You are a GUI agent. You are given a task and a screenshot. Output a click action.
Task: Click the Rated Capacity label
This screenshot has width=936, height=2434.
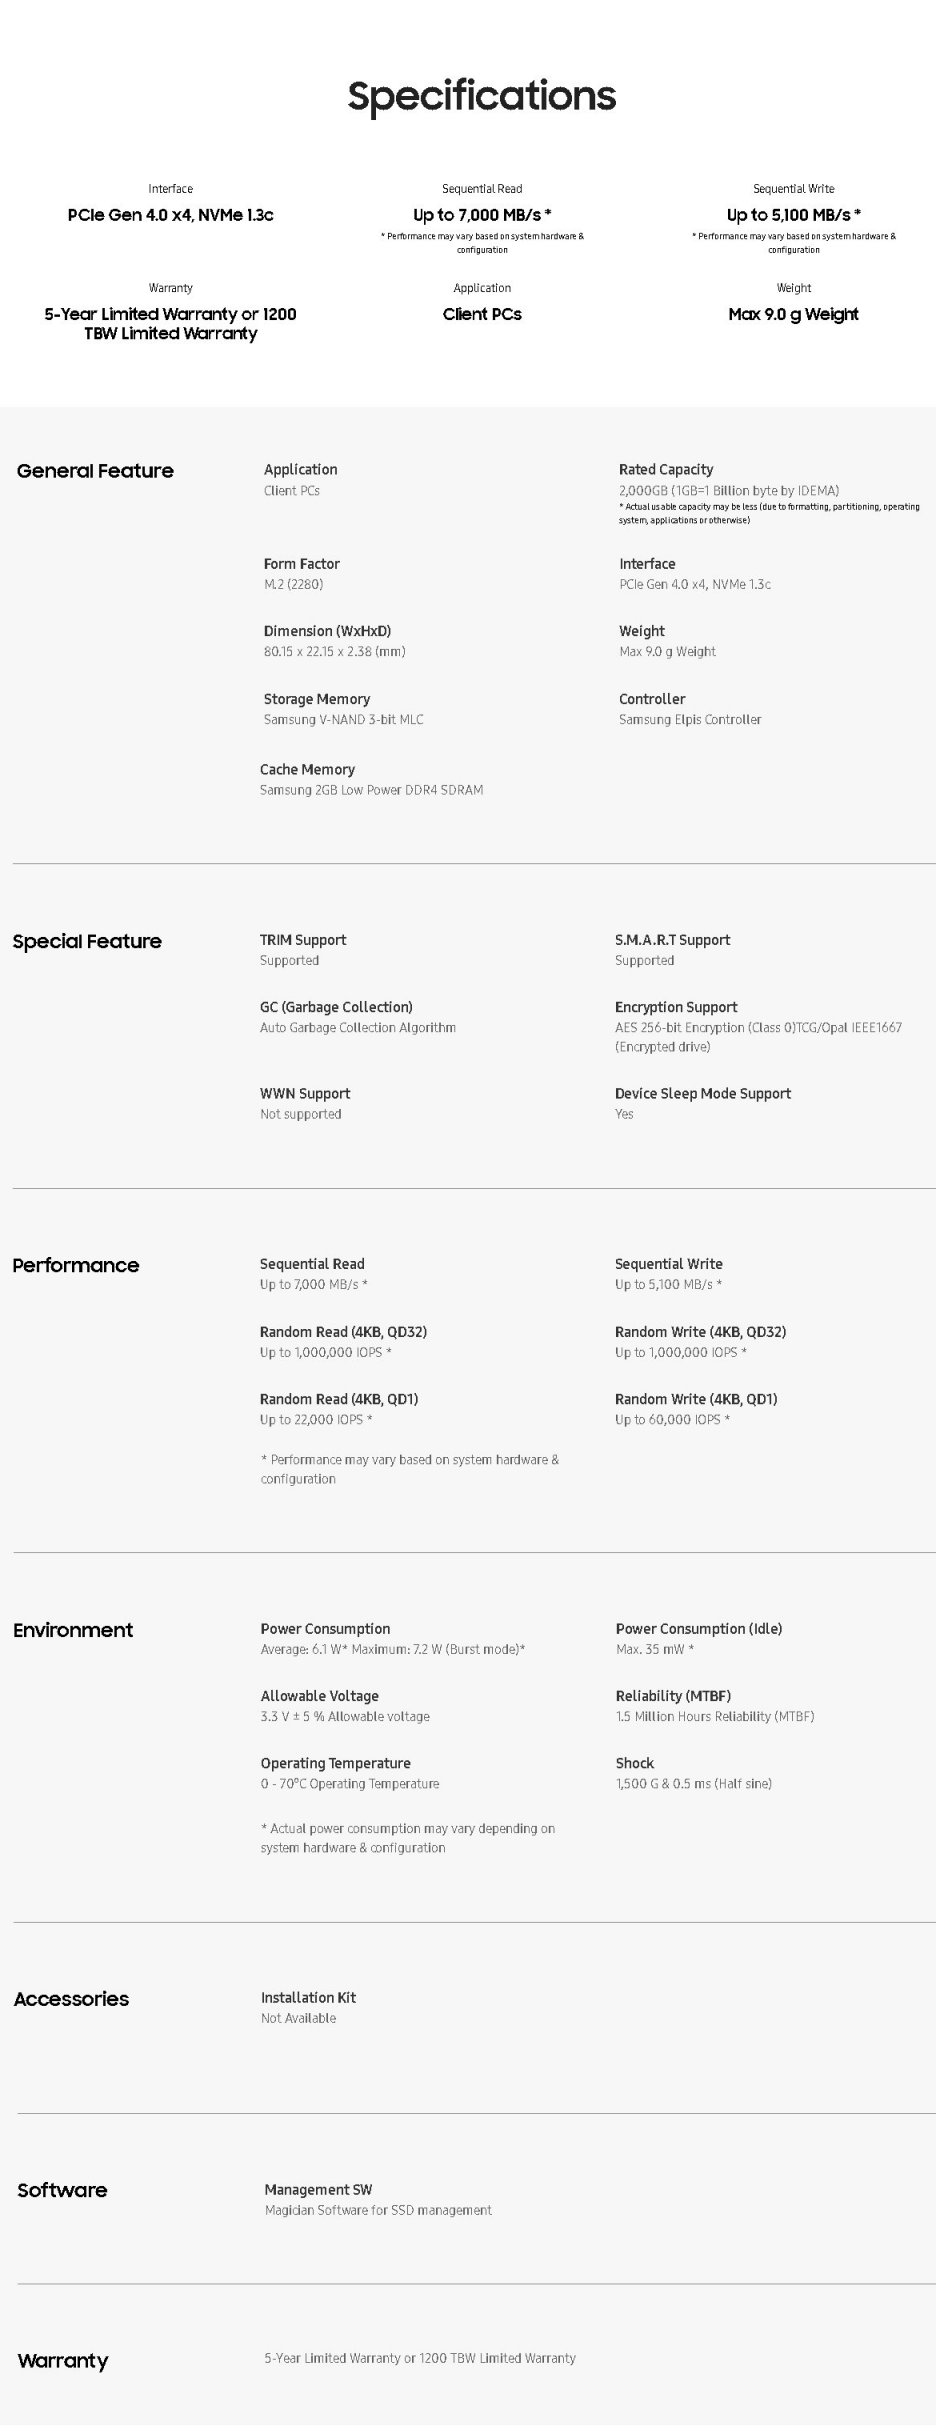click(x=666, y=470)
